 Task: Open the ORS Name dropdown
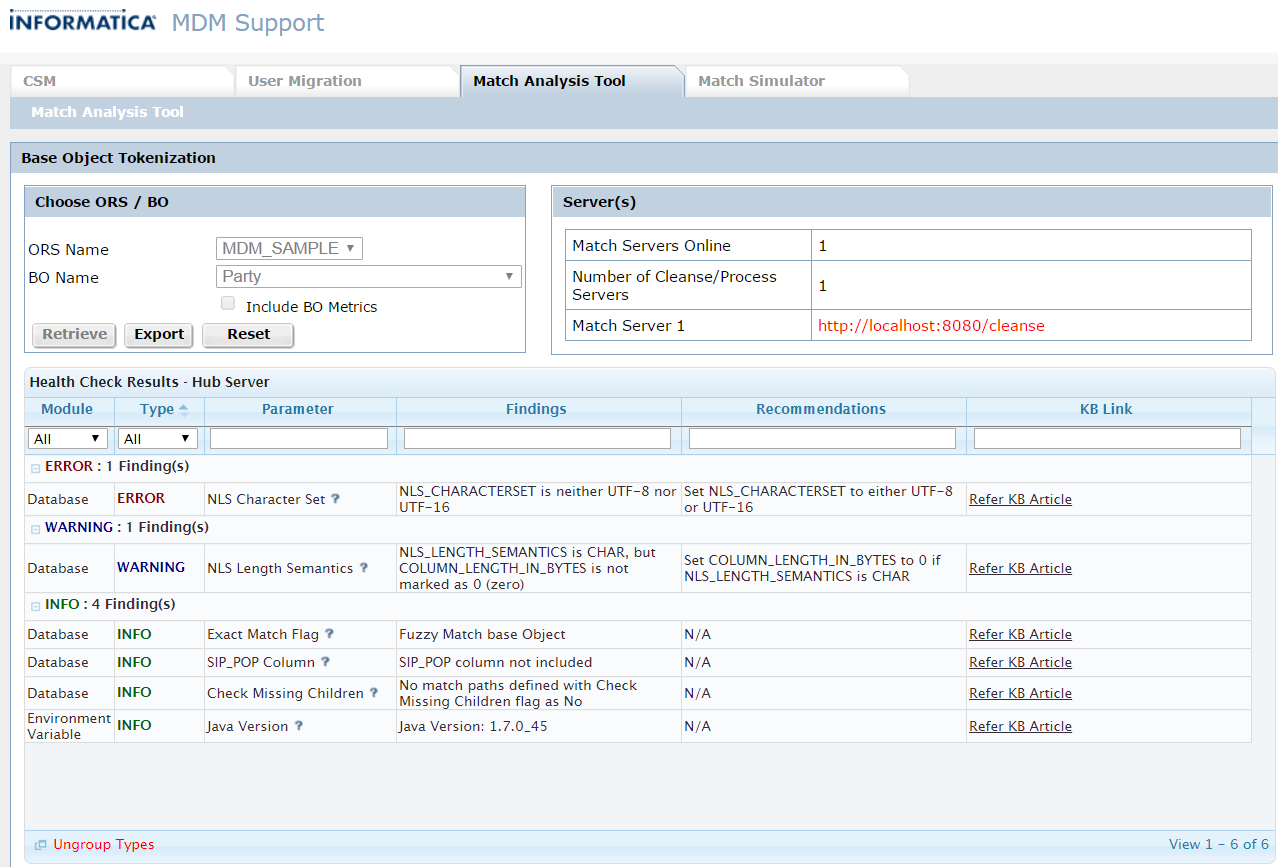pos(289,249)
